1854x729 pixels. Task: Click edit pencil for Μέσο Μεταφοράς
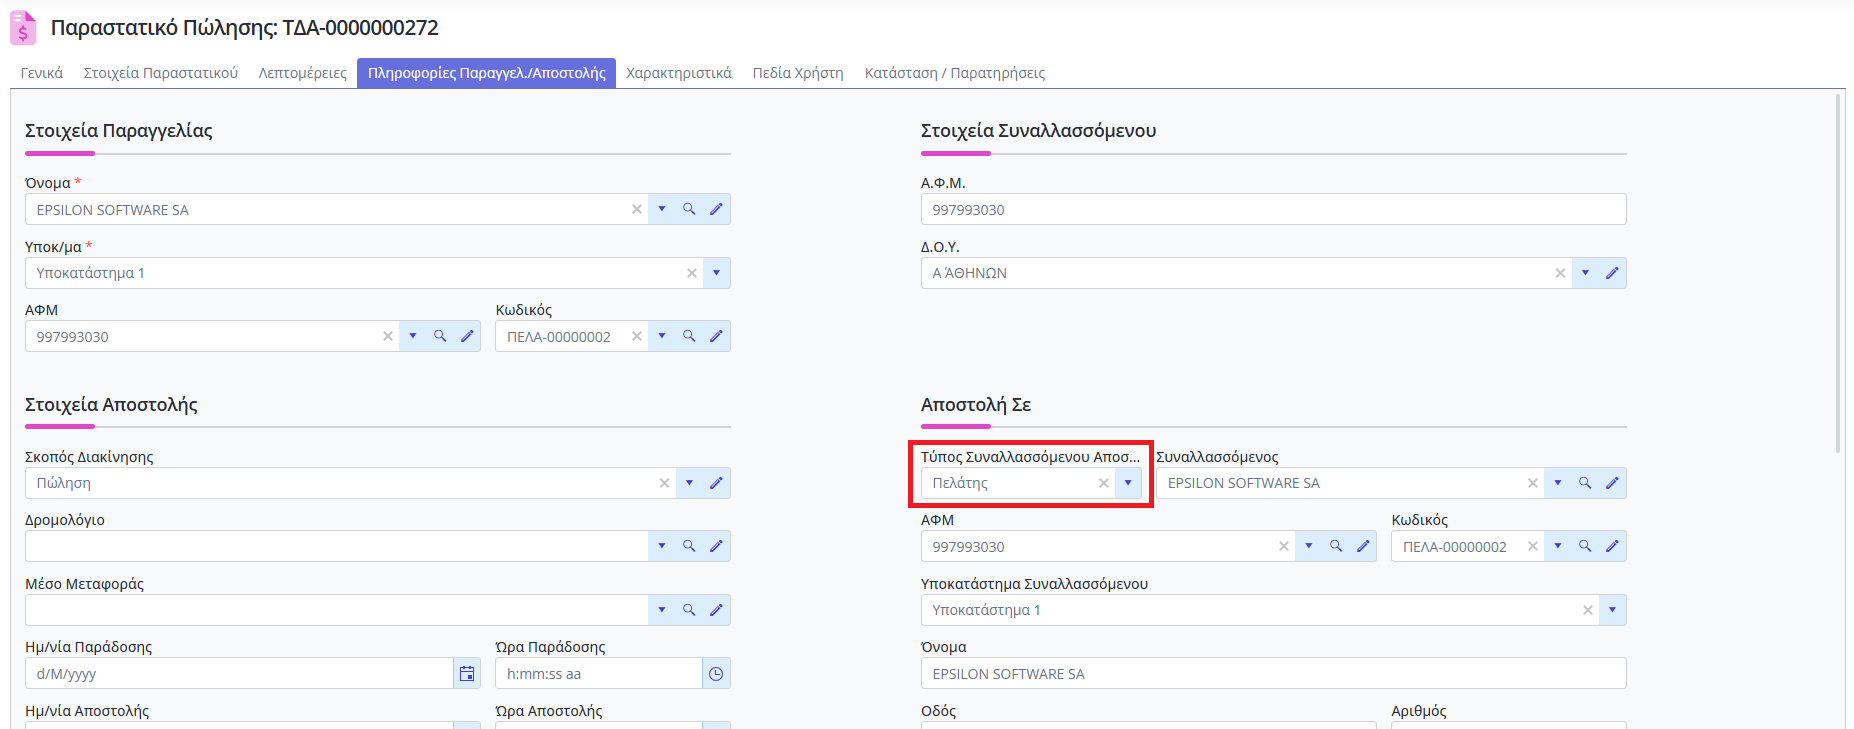[x=716, y=610]
